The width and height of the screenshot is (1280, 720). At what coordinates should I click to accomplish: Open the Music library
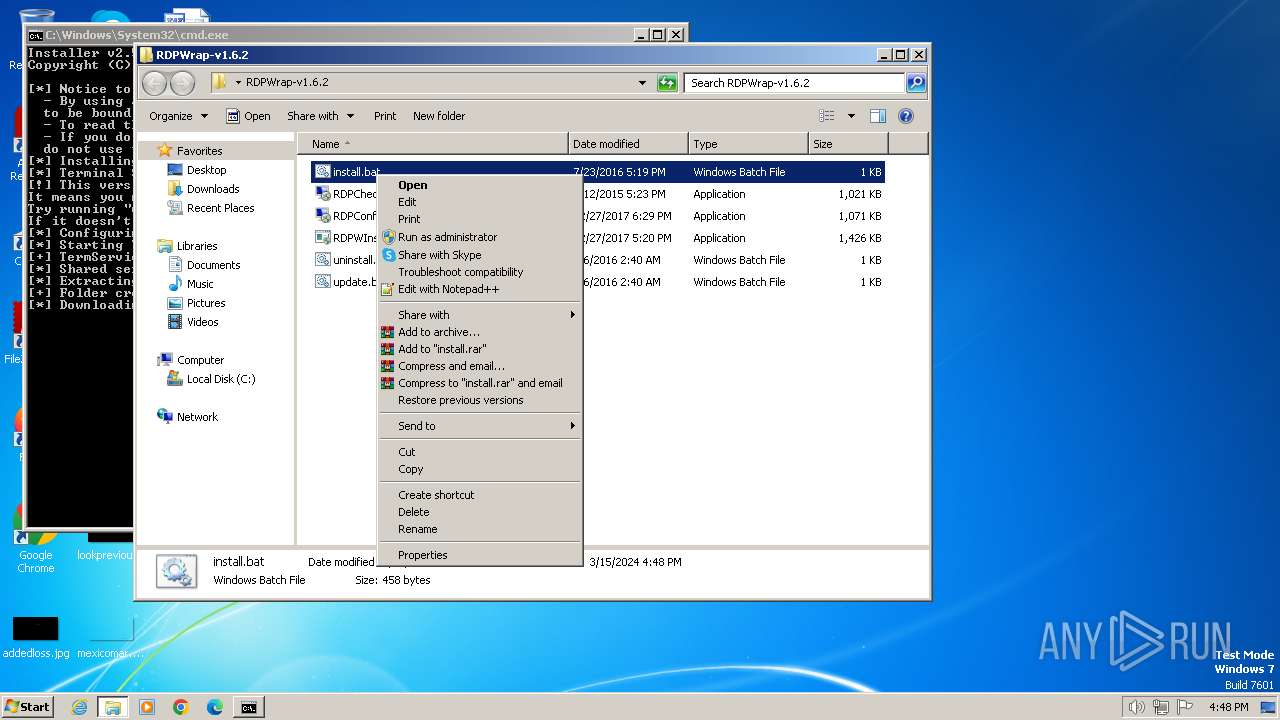pos(190,284)
